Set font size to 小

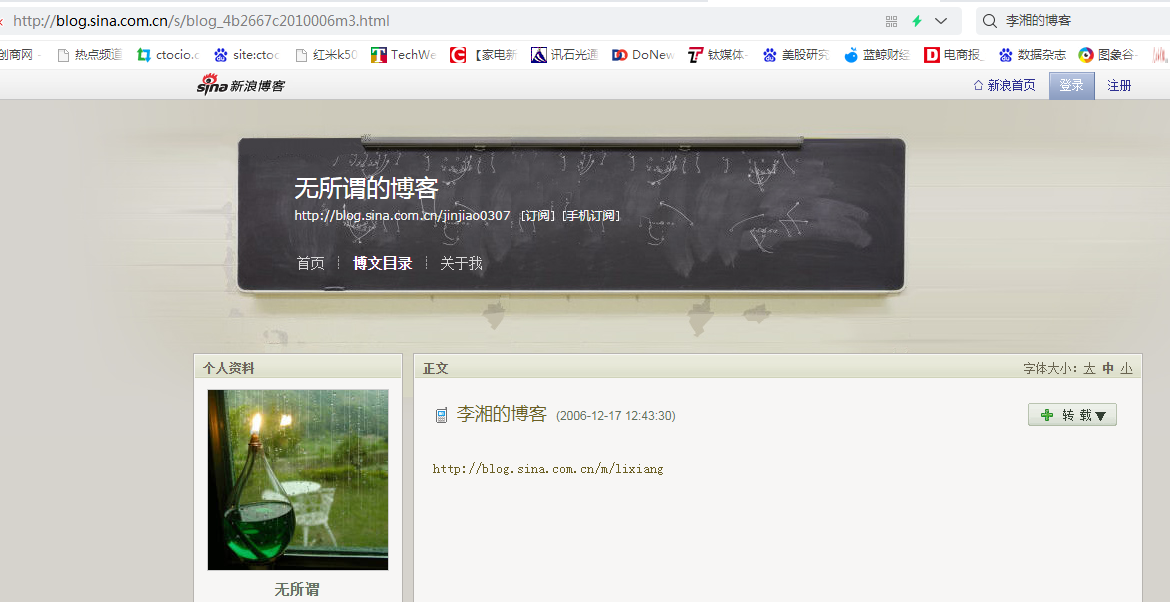pos(1126,368)
